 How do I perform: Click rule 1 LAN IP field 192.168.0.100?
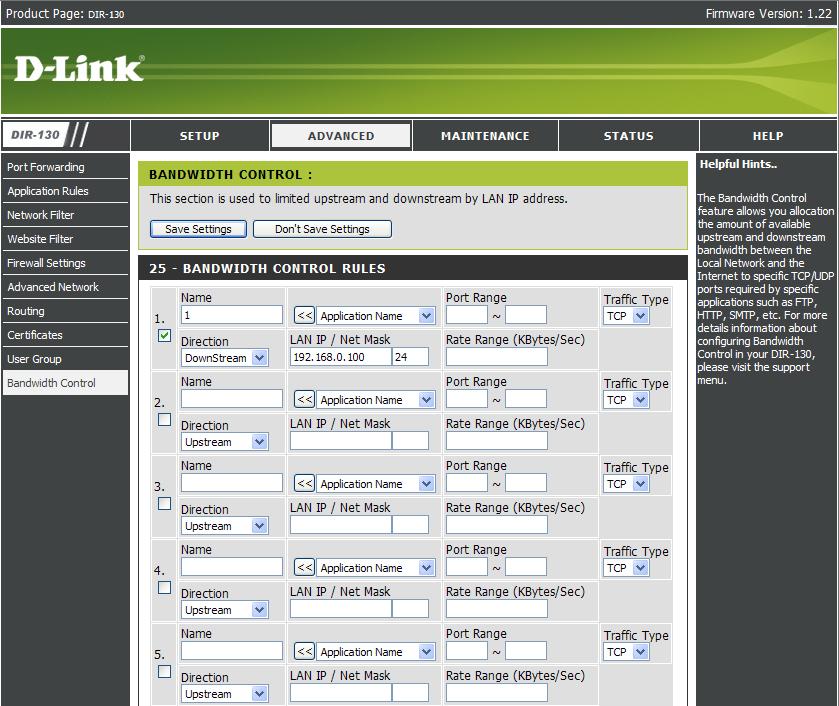click(341, 357)
